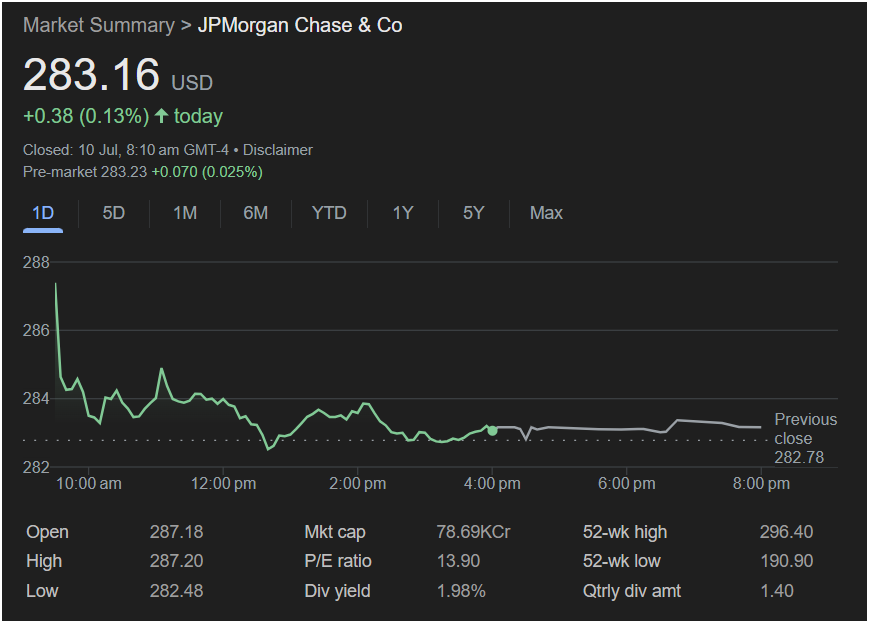This screenshot has height=623, width=869.
Task: Select the market cap value 78.69KCr
Action: point(473,532)
